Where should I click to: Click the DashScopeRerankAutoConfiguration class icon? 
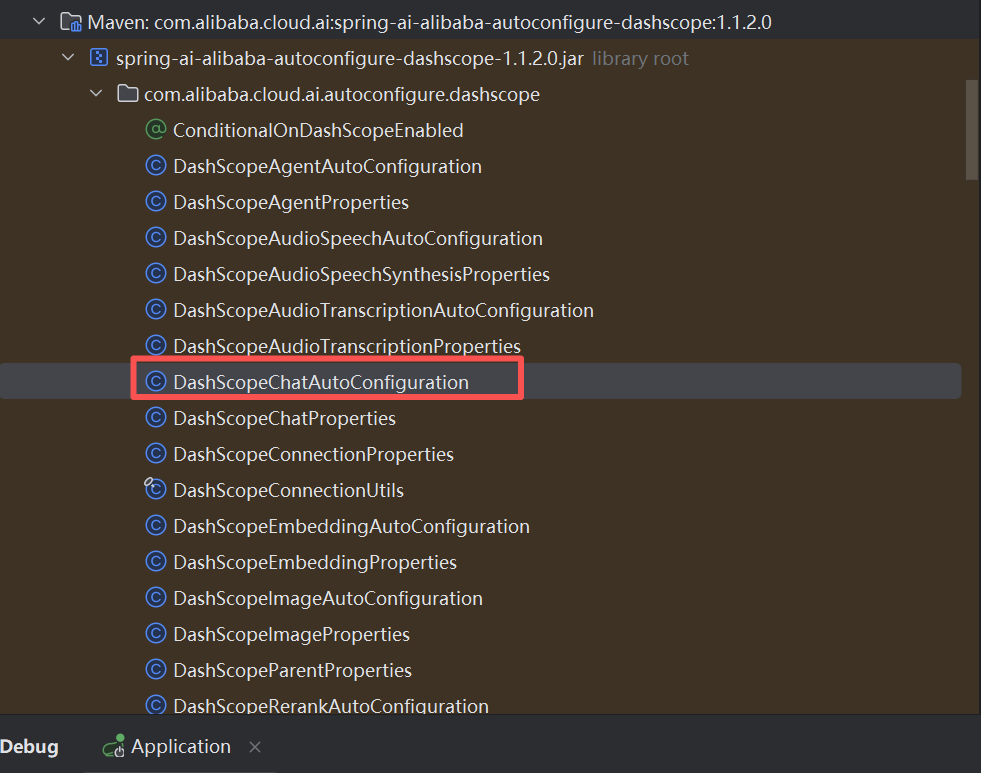pyautogui.click(x=156, y=704)
